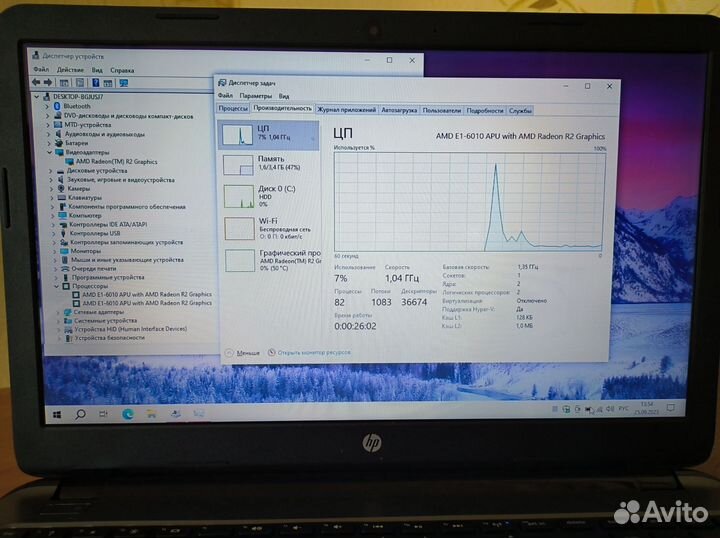
Task: Select the first AMD E1-6010 APU processor entry
Action: 147,294
